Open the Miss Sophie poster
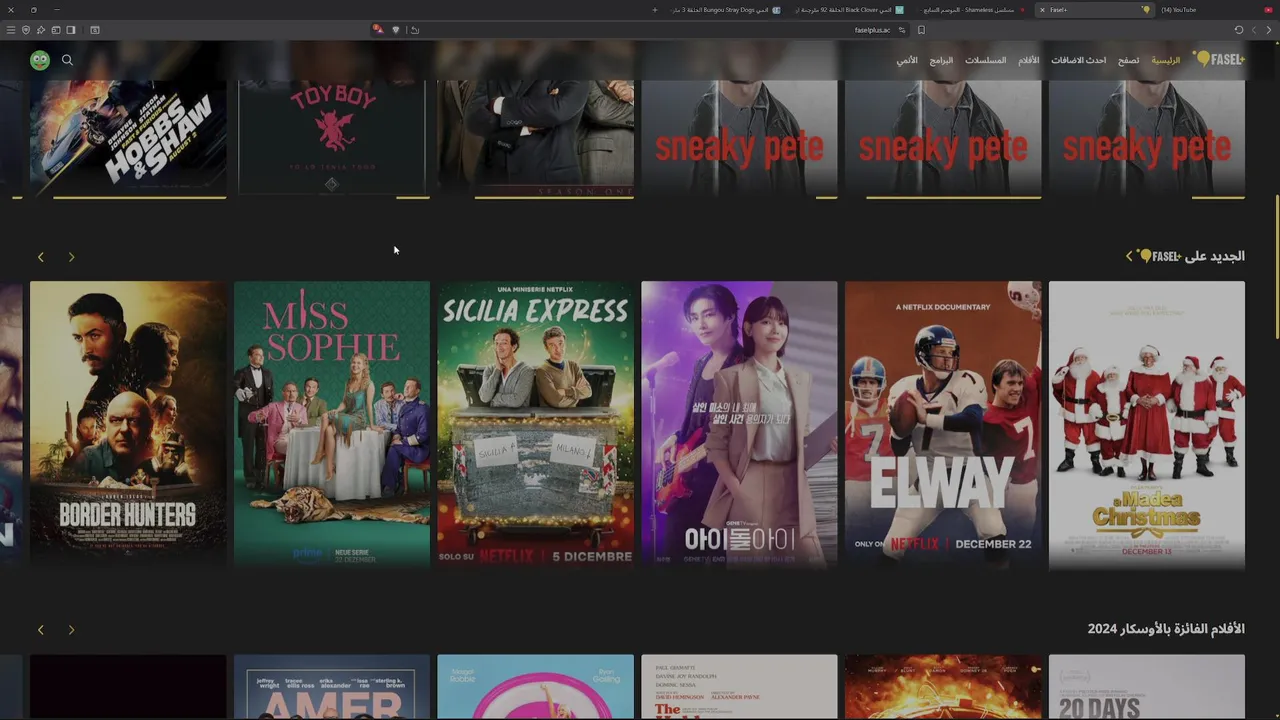Screen dimensions: 1280x720 click(332, 425)
